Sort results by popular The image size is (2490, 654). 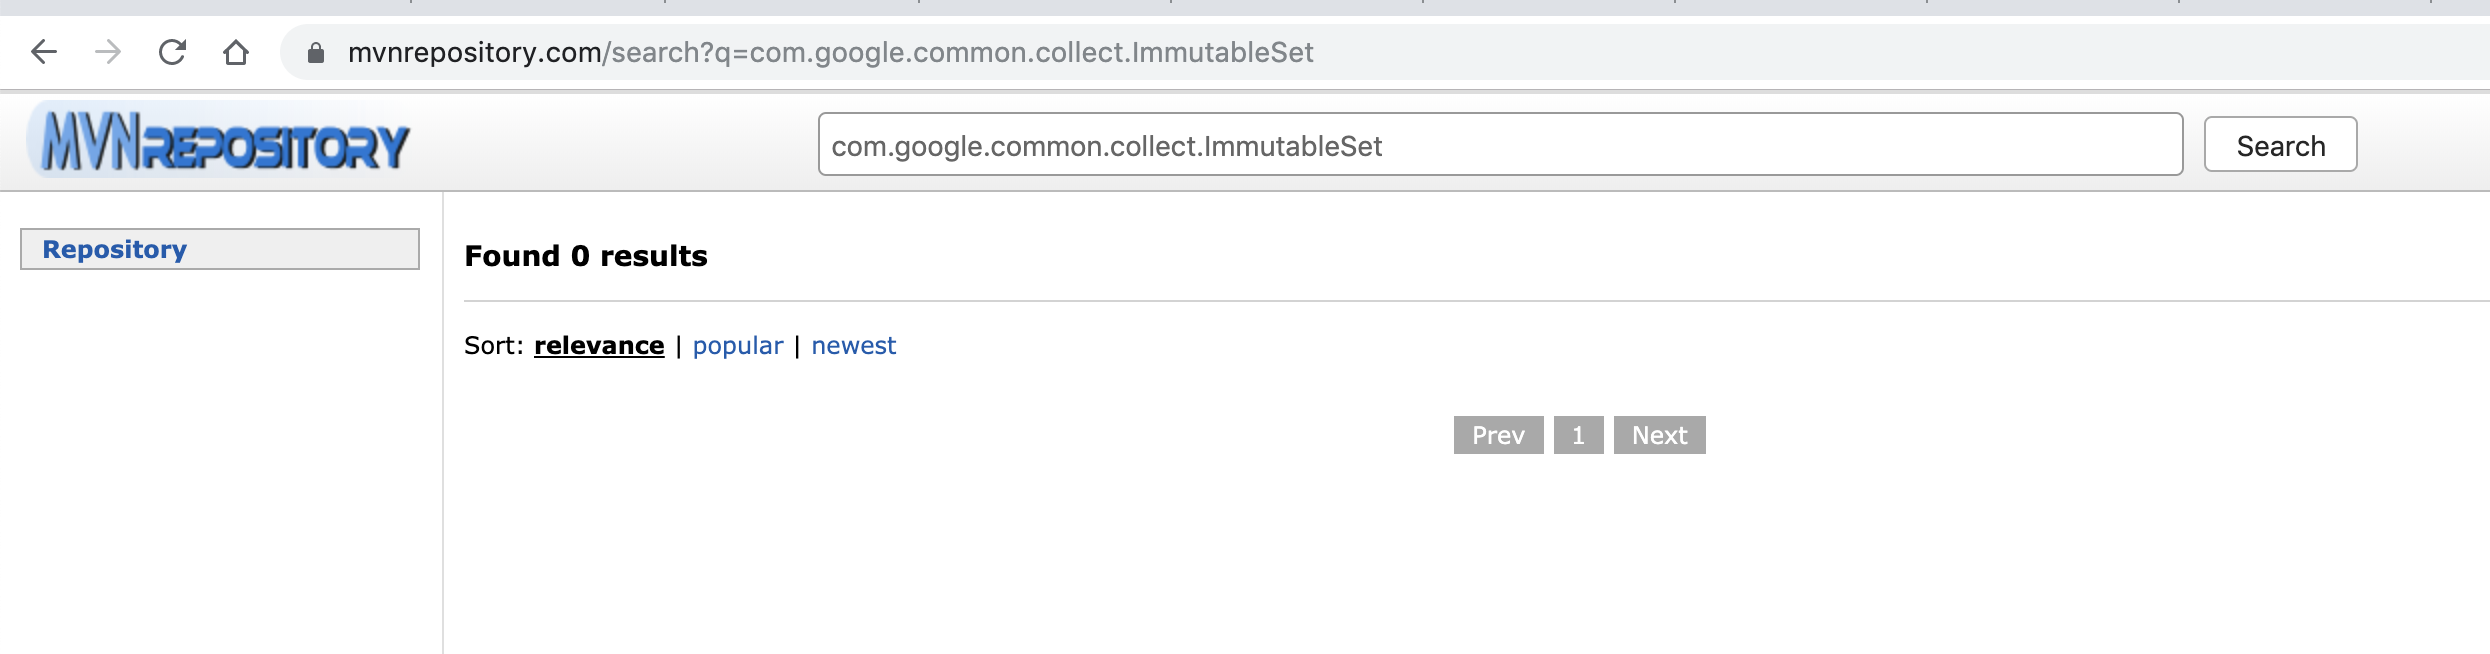click(x=737, y=346)
